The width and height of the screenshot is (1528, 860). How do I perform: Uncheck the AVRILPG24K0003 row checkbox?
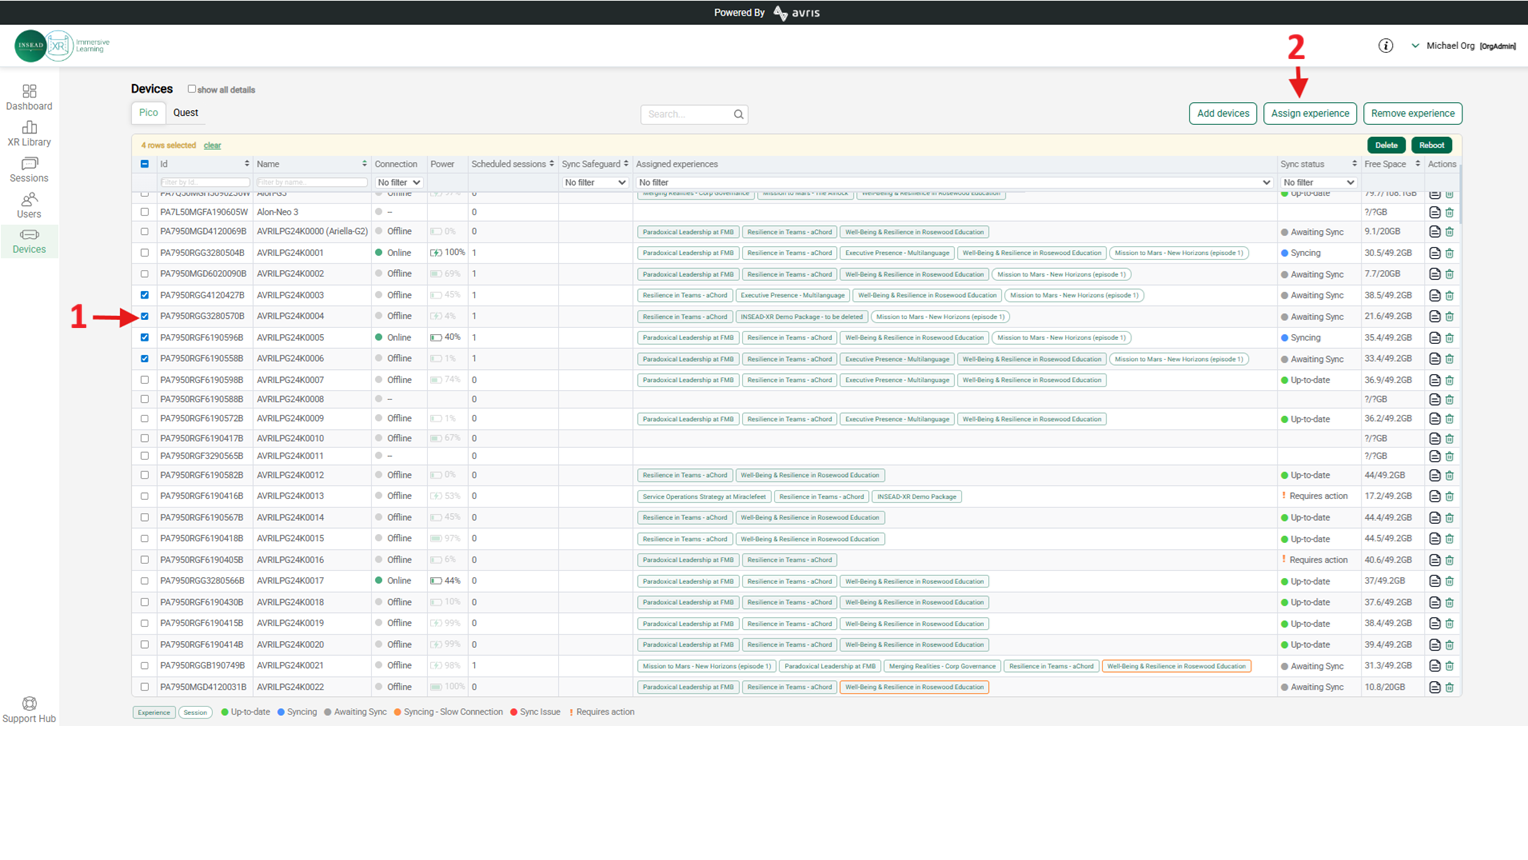click(145, 295)
